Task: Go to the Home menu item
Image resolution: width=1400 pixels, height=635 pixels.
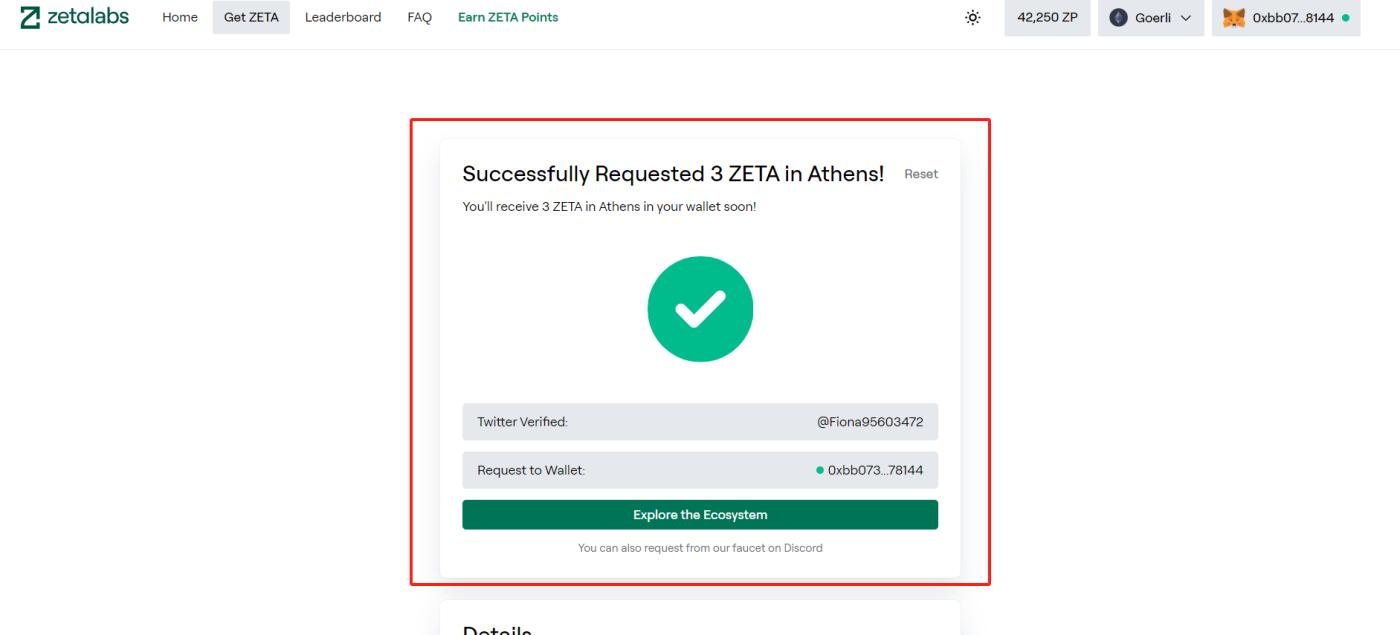Action: [x=180, y=17]
